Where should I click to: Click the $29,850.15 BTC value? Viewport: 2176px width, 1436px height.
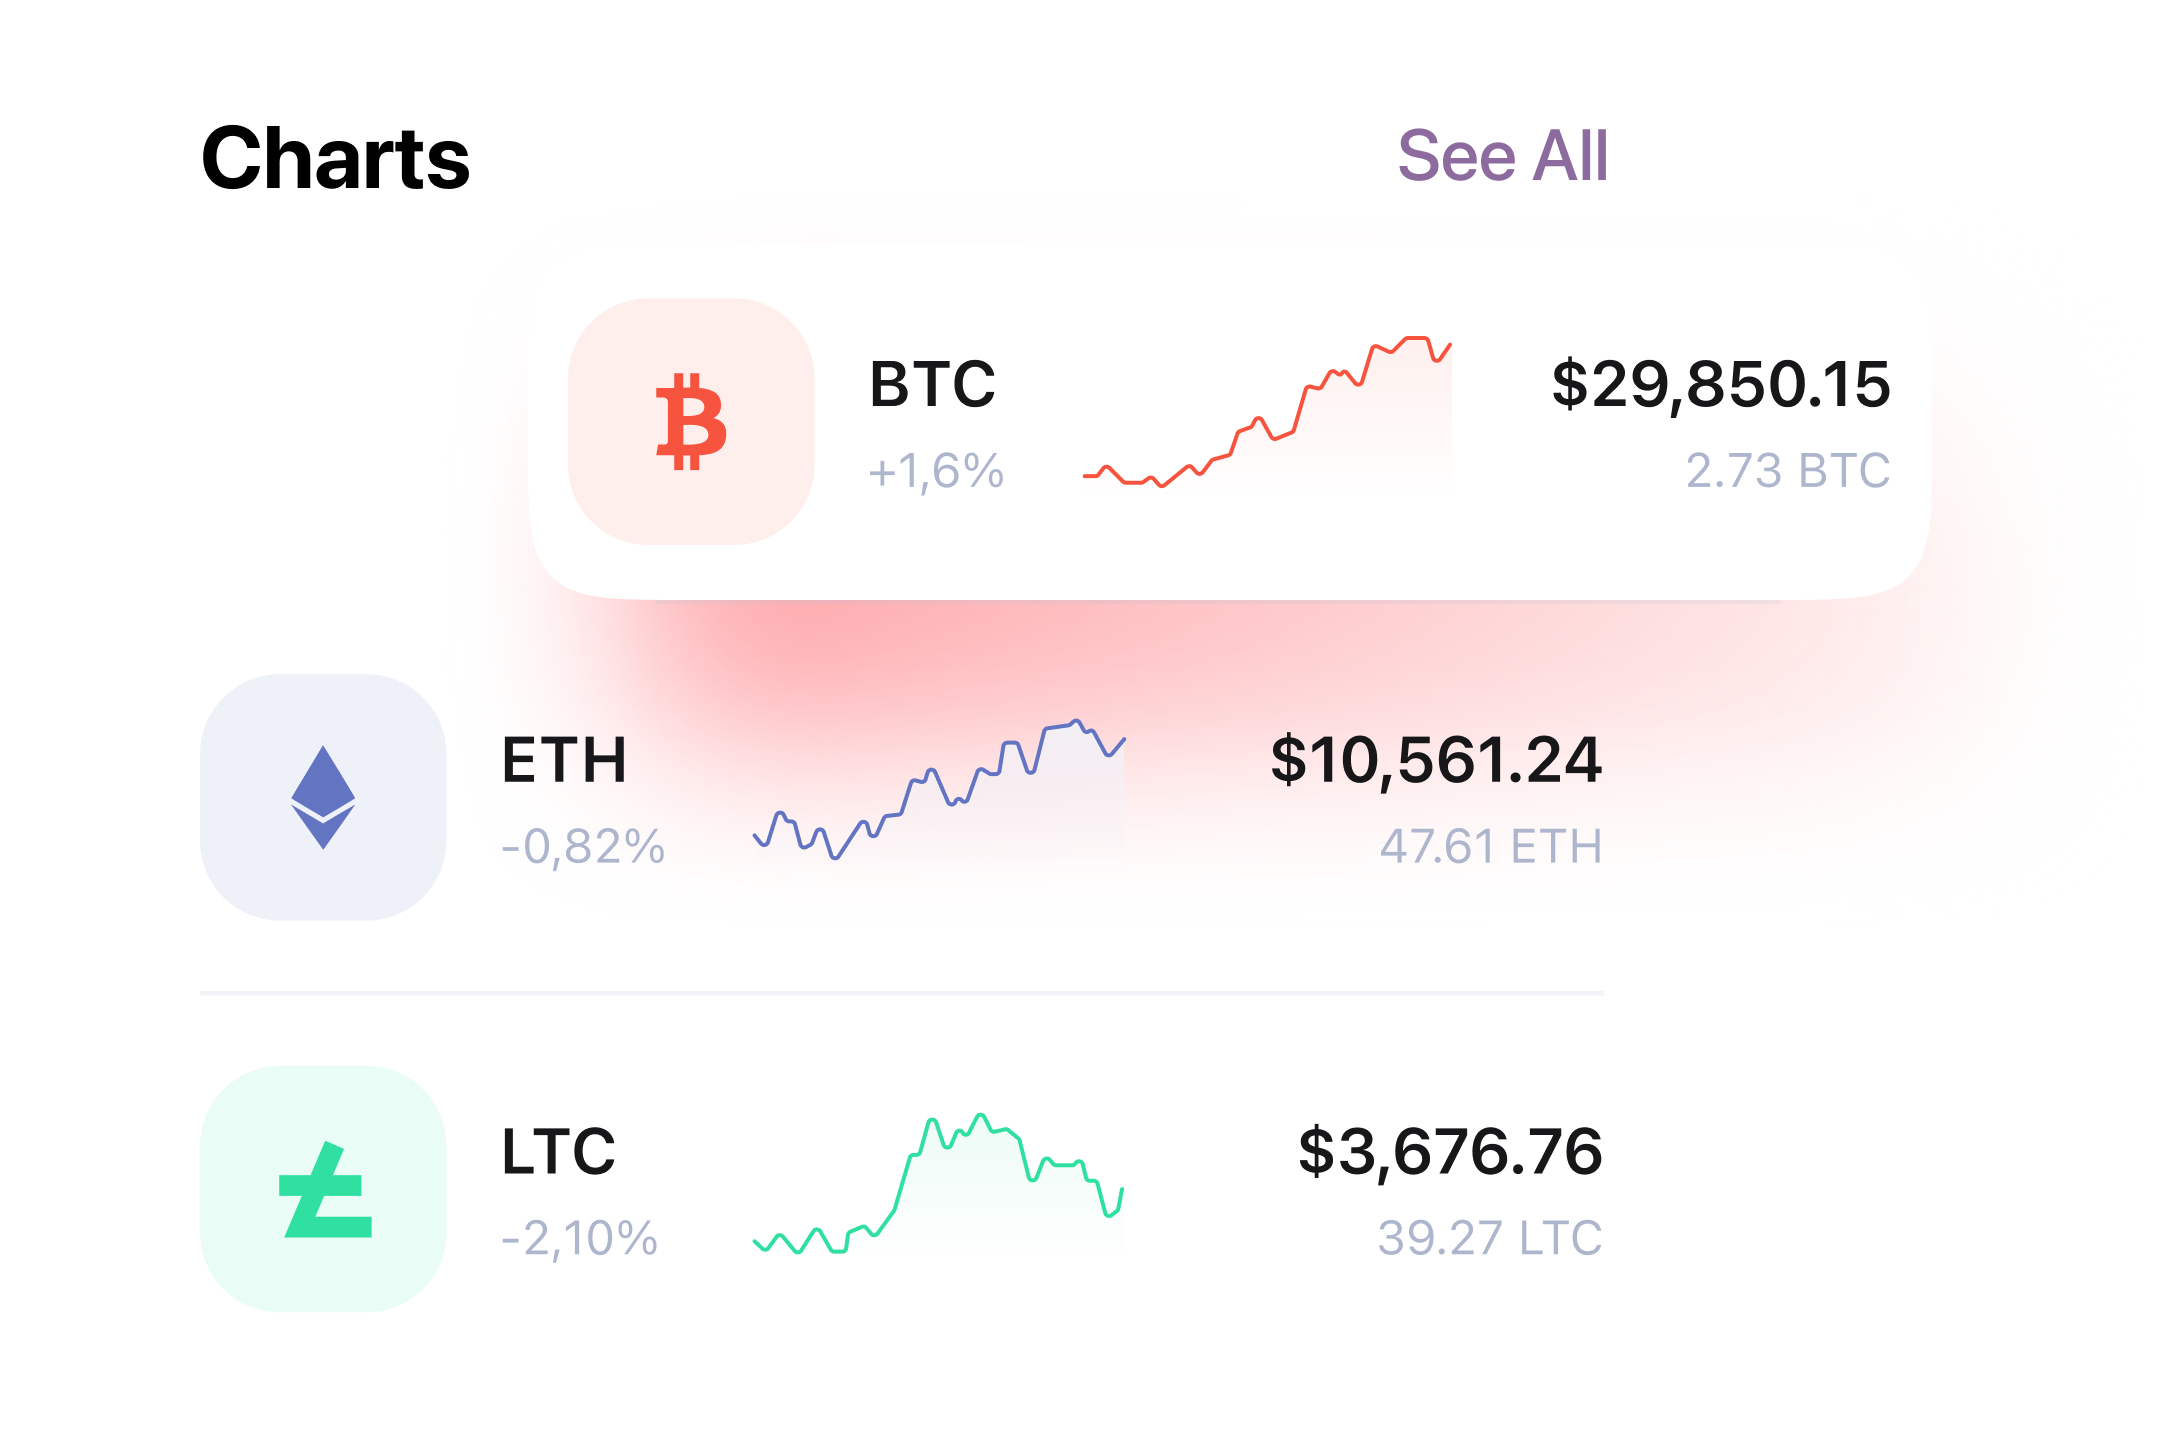[1720, 385]
